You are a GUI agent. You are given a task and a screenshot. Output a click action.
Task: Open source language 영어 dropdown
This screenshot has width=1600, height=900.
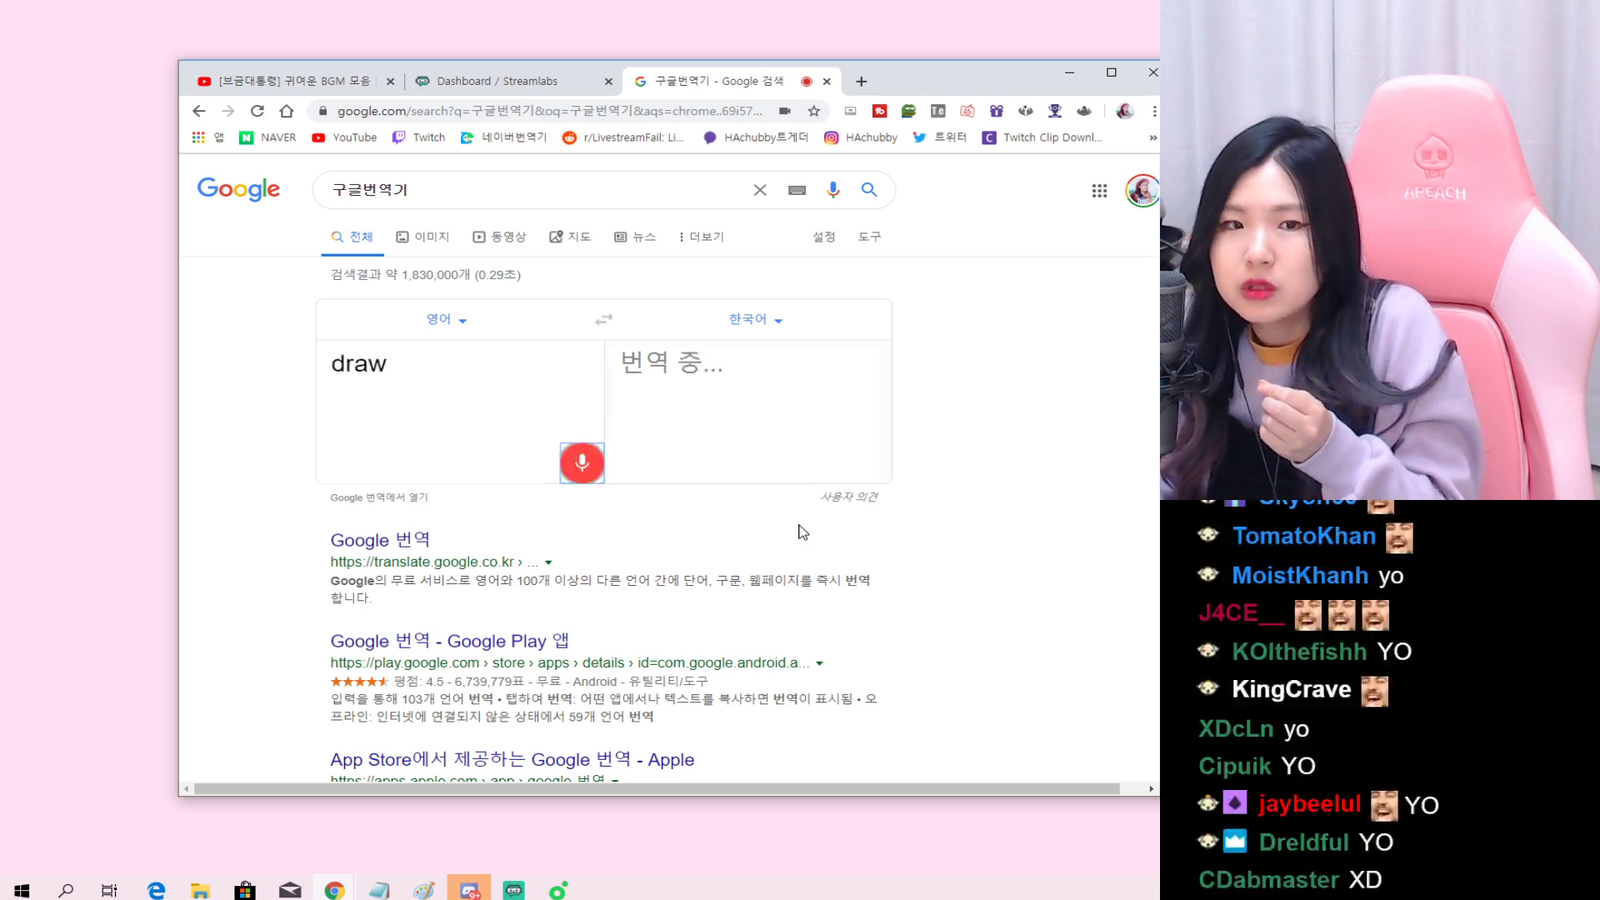447,320
